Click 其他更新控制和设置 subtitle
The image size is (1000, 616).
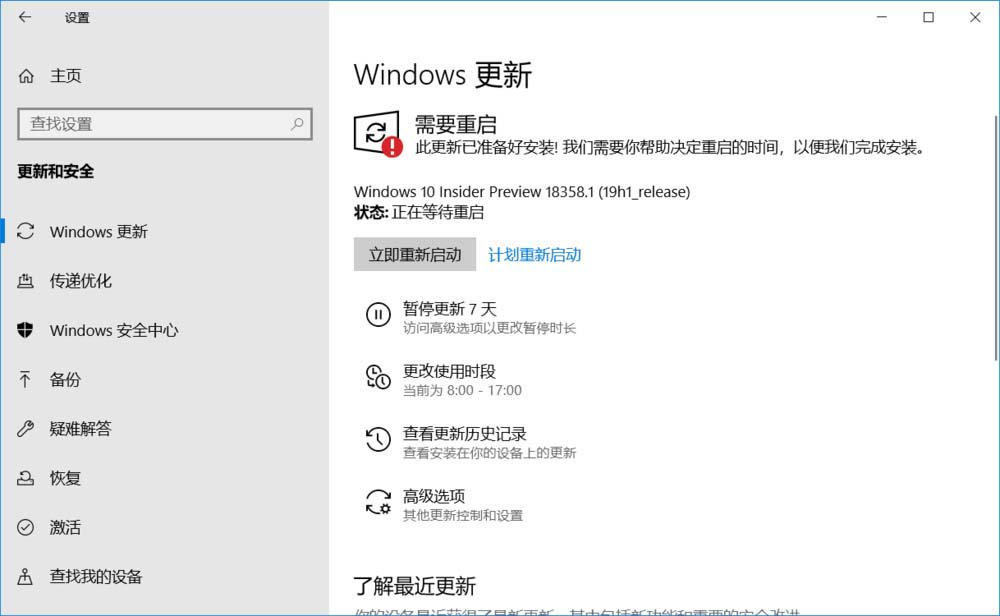click(463, 515)
